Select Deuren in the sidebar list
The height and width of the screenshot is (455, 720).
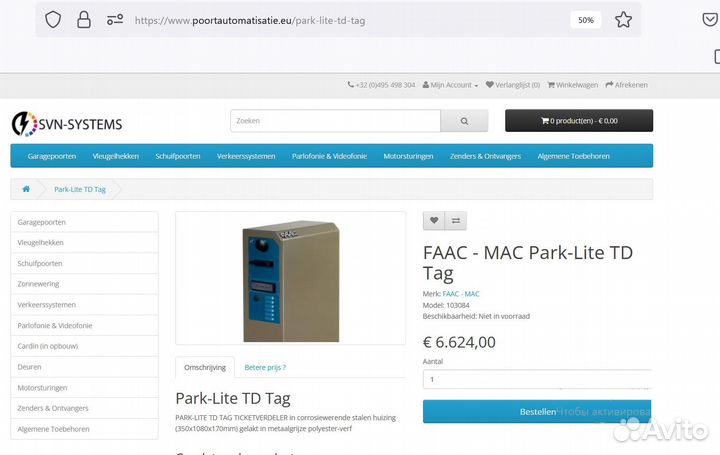click(84, 367)
